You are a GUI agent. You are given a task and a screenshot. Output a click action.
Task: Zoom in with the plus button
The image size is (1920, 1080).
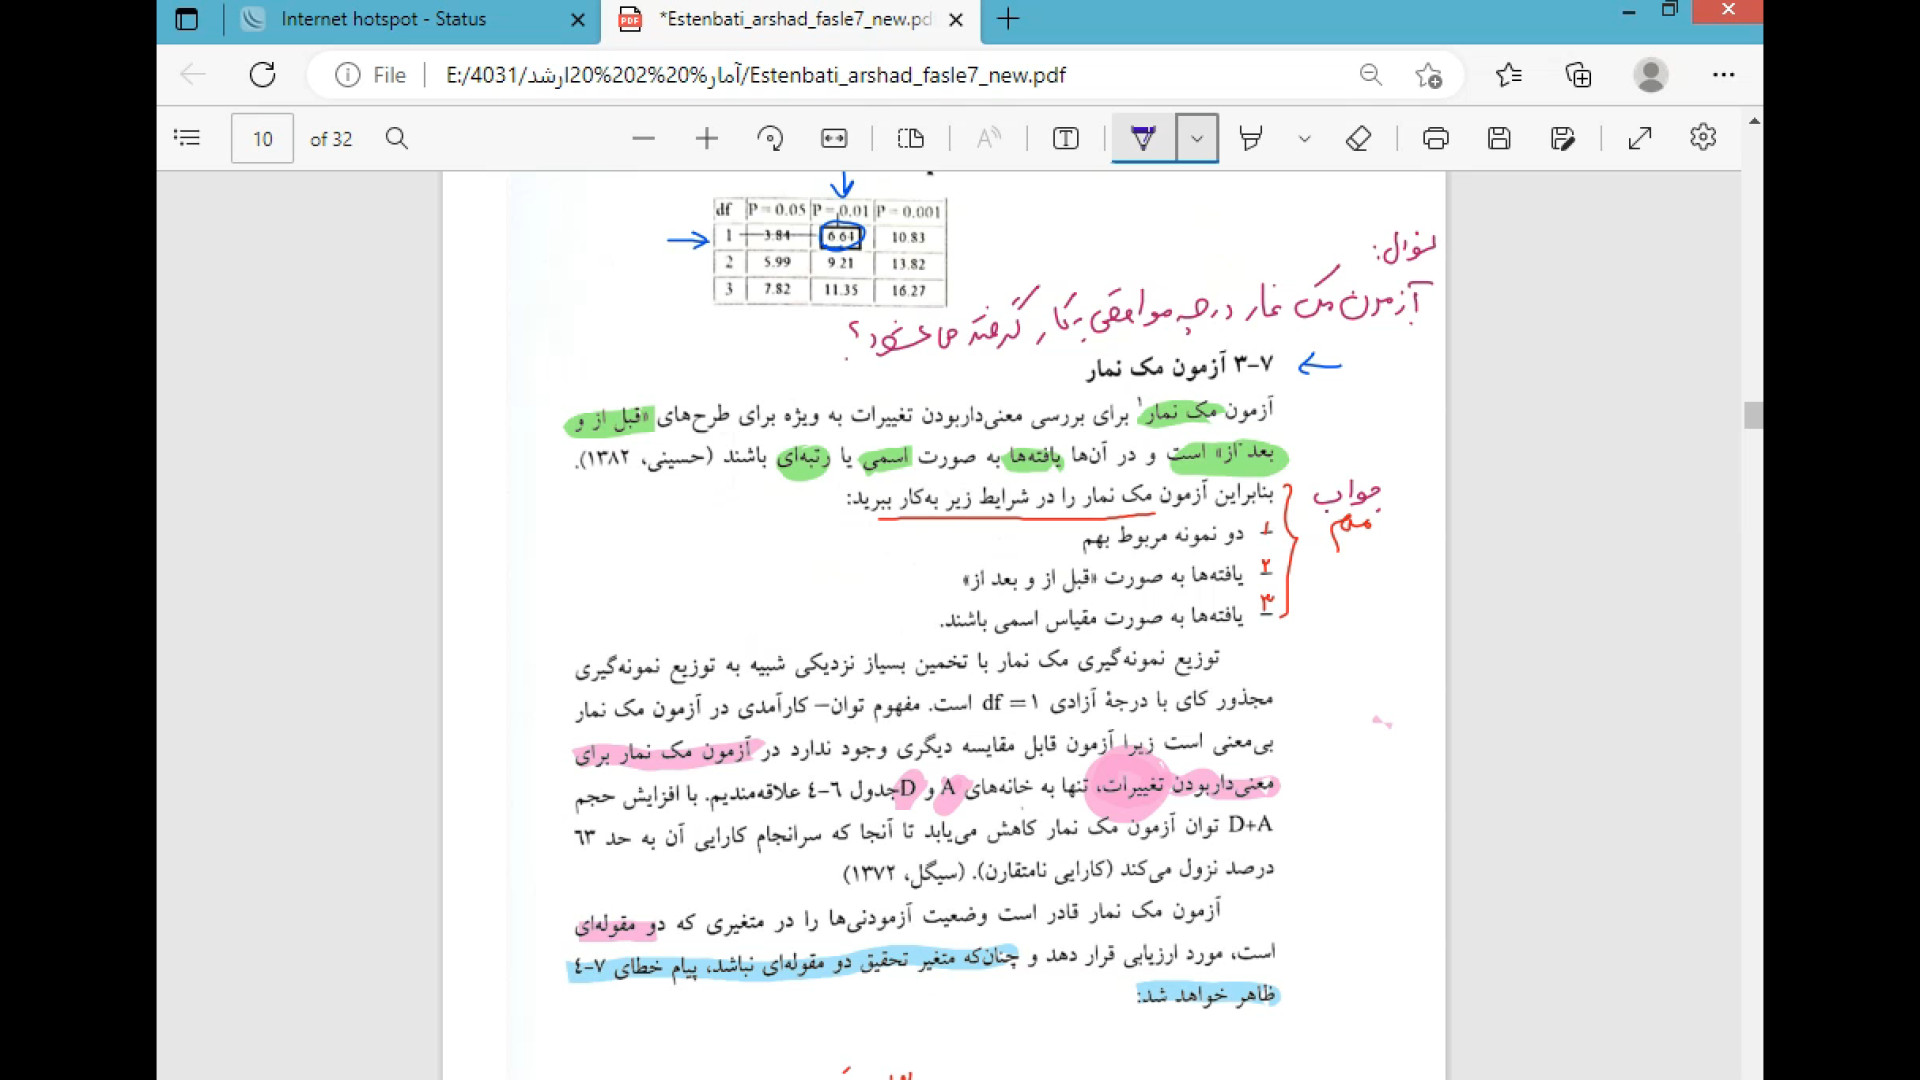pyautogui.click(x=707, y=138)
